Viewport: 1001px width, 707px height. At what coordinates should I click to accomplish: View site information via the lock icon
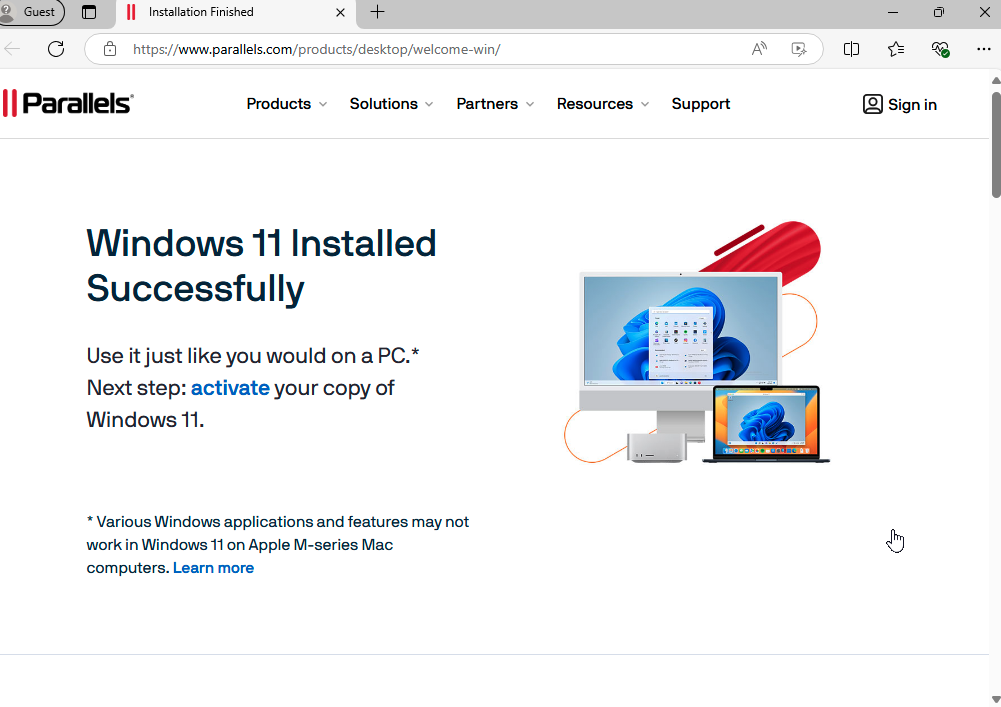(109, 48)
